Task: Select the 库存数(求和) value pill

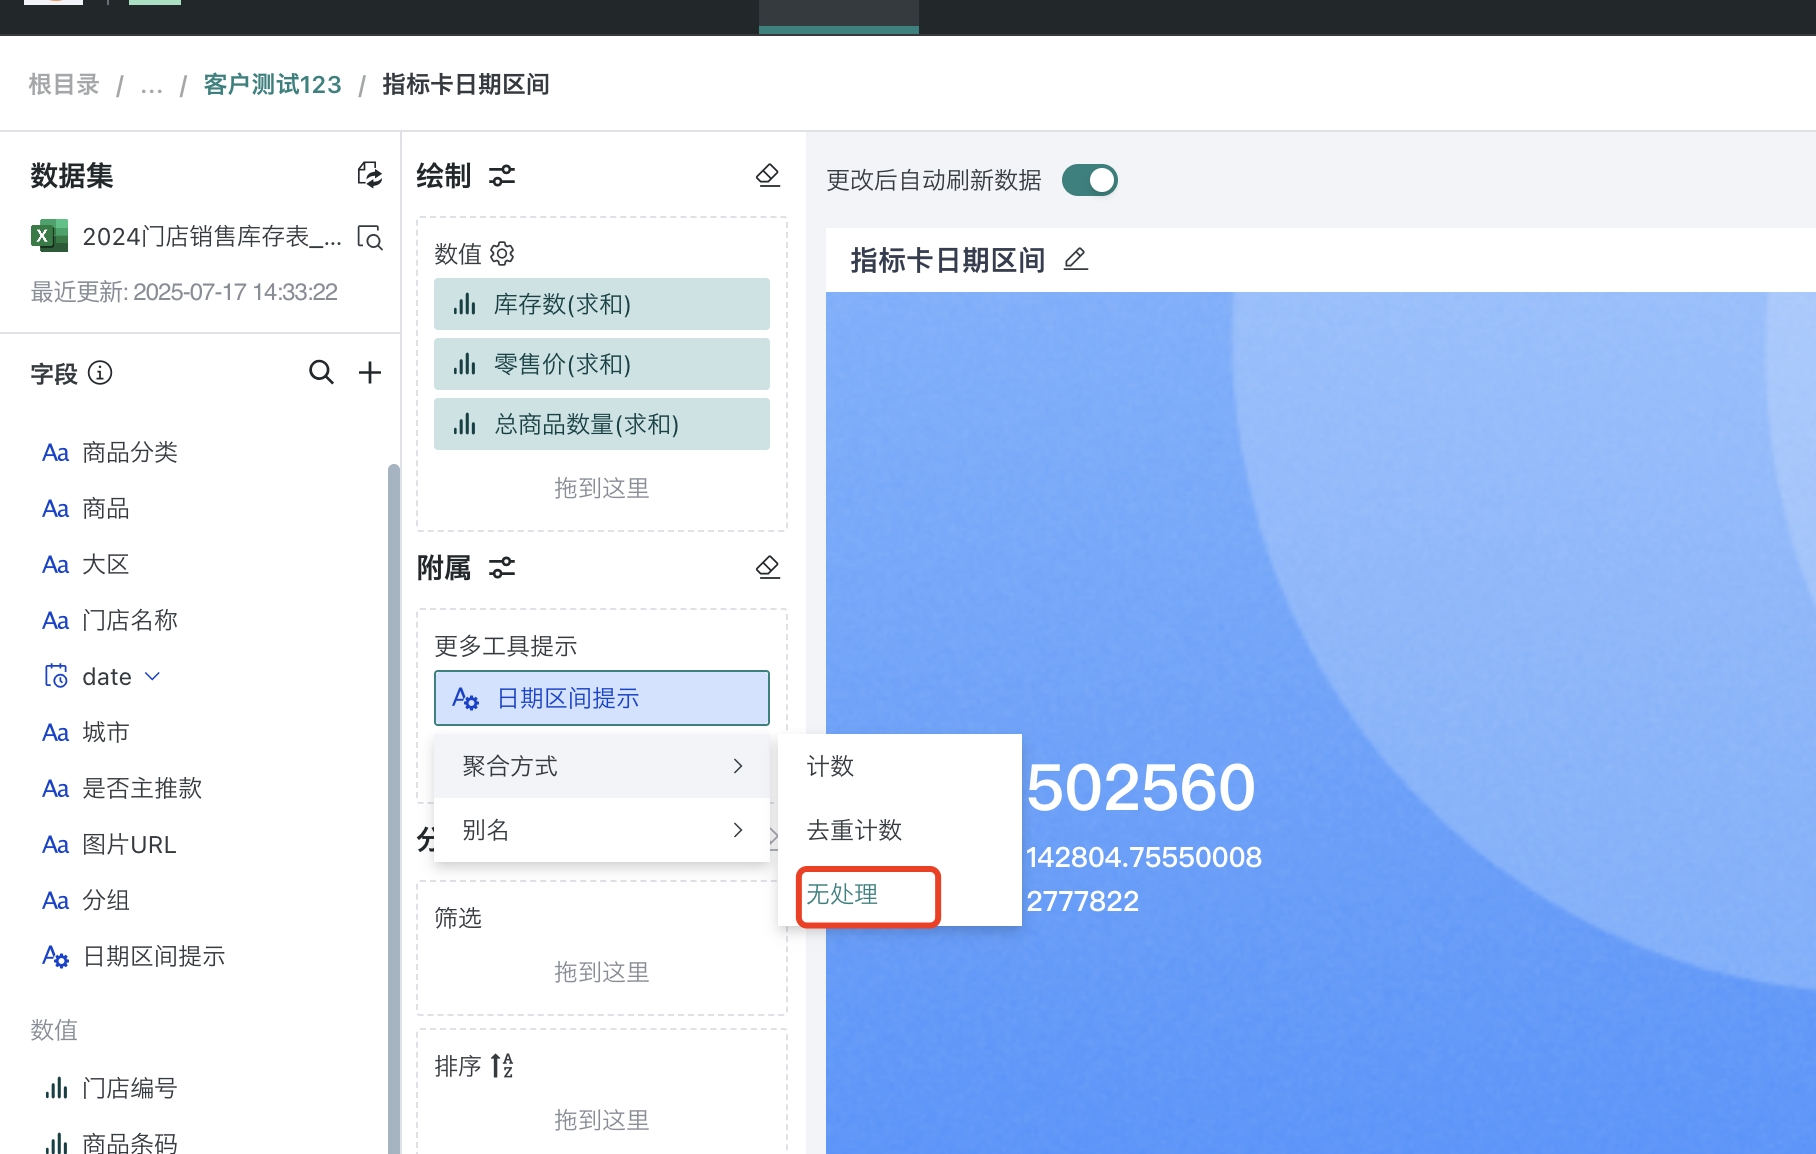Action: [602, 304]
